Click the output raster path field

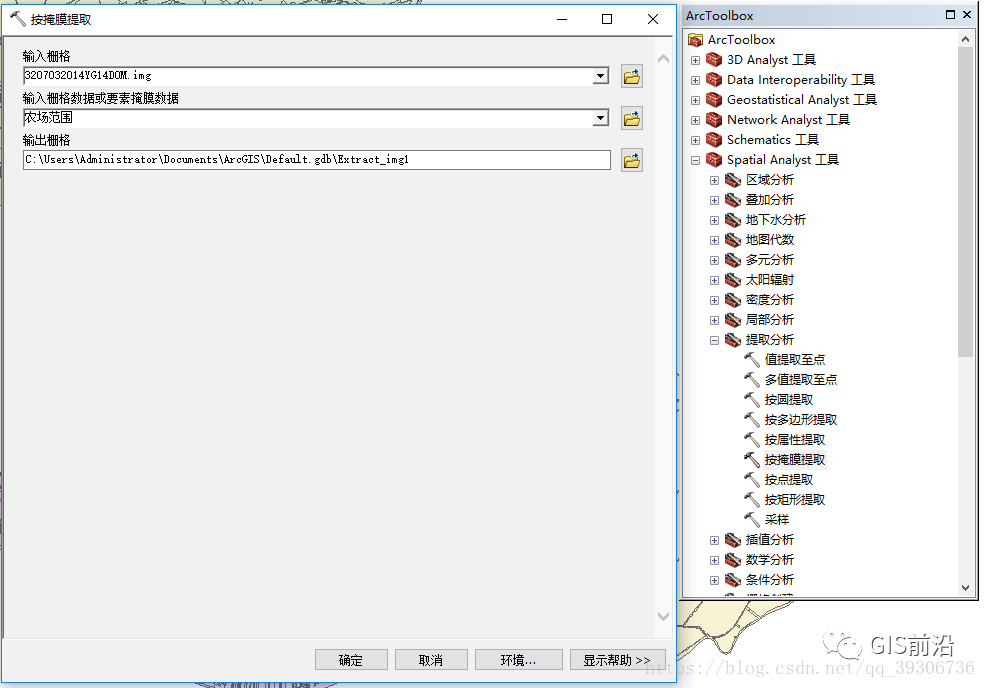[x=316, y=160]
